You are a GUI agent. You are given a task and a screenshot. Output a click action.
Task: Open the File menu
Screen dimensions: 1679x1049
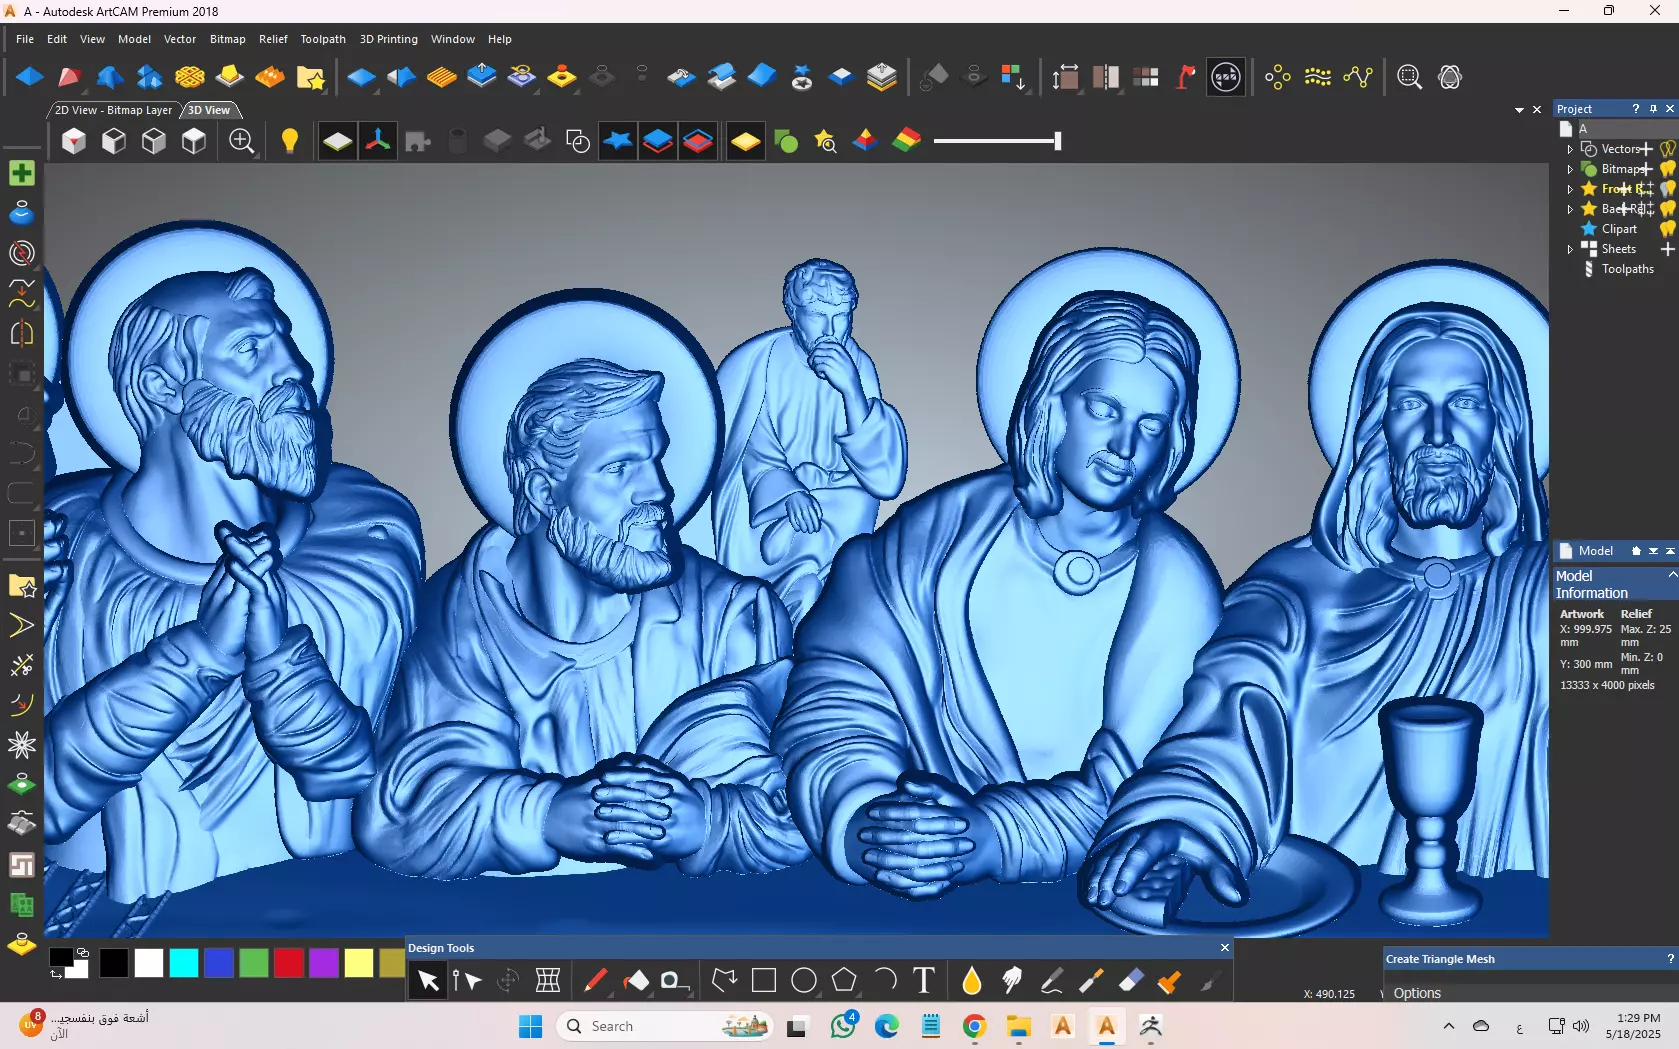pyautogui.click(x=25, y=39)
